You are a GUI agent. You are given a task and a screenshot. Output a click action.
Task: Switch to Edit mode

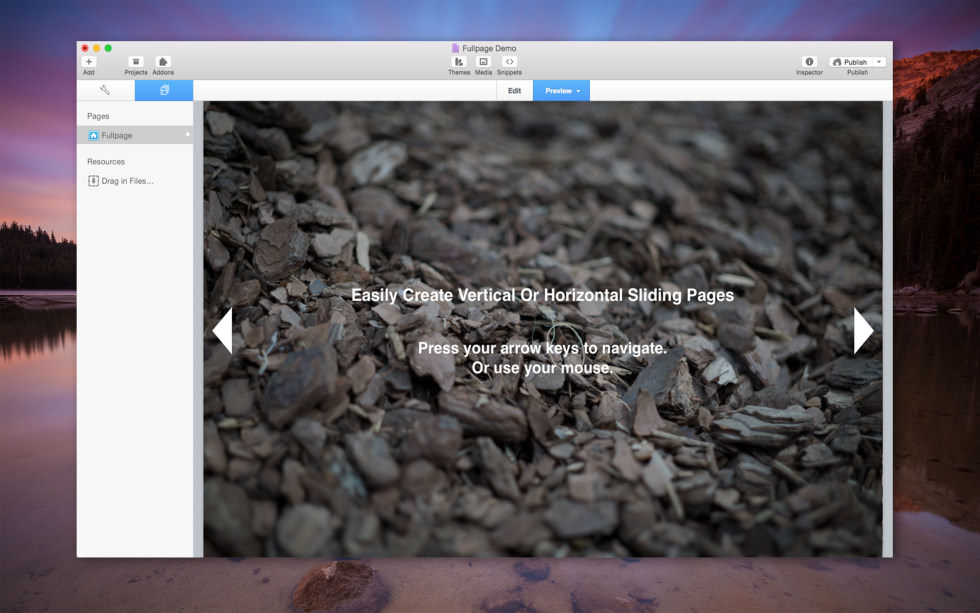[514, 91]
